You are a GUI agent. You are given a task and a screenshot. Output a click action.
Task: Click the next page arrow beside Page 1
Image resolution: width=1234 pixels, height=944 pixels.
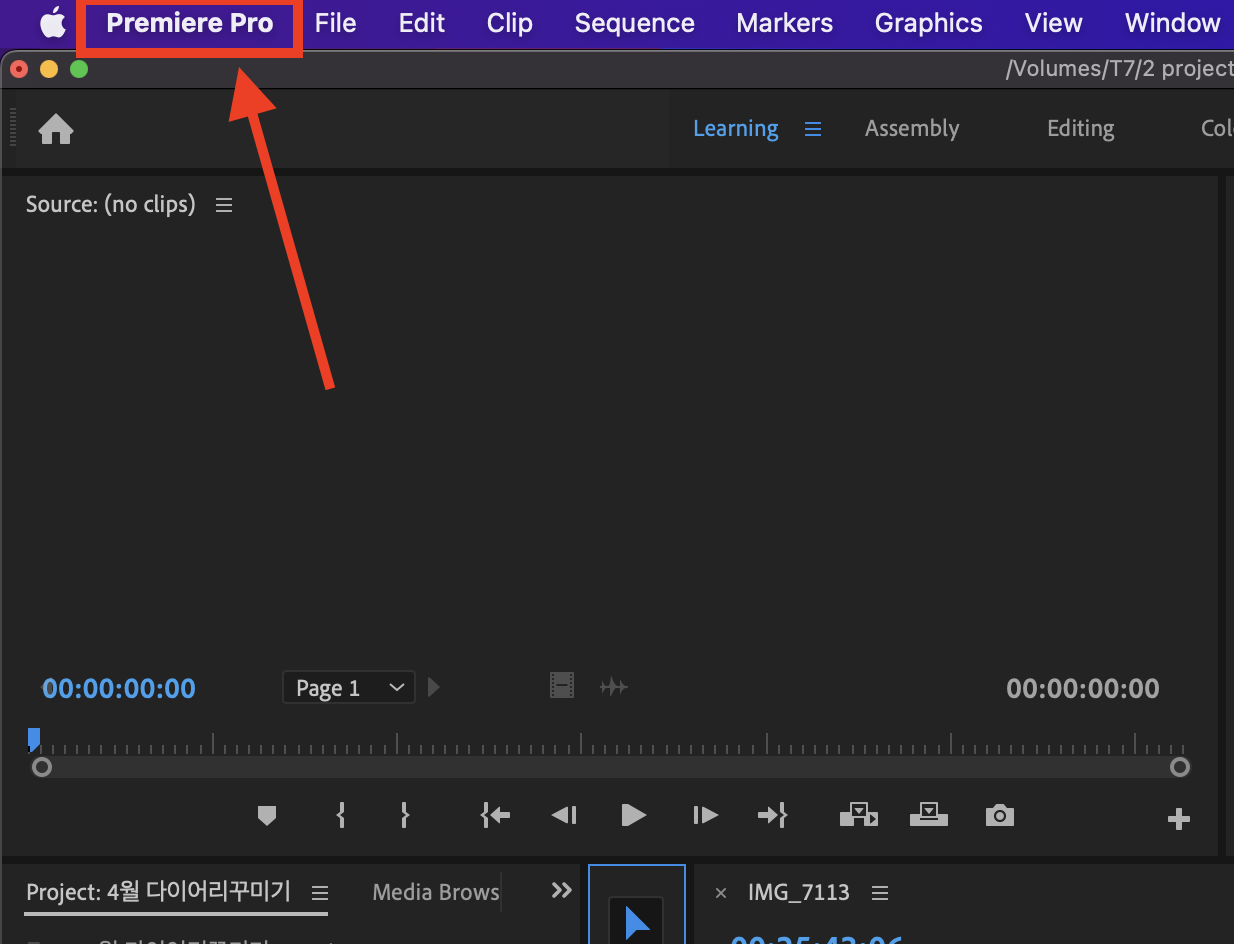[433, 687]
